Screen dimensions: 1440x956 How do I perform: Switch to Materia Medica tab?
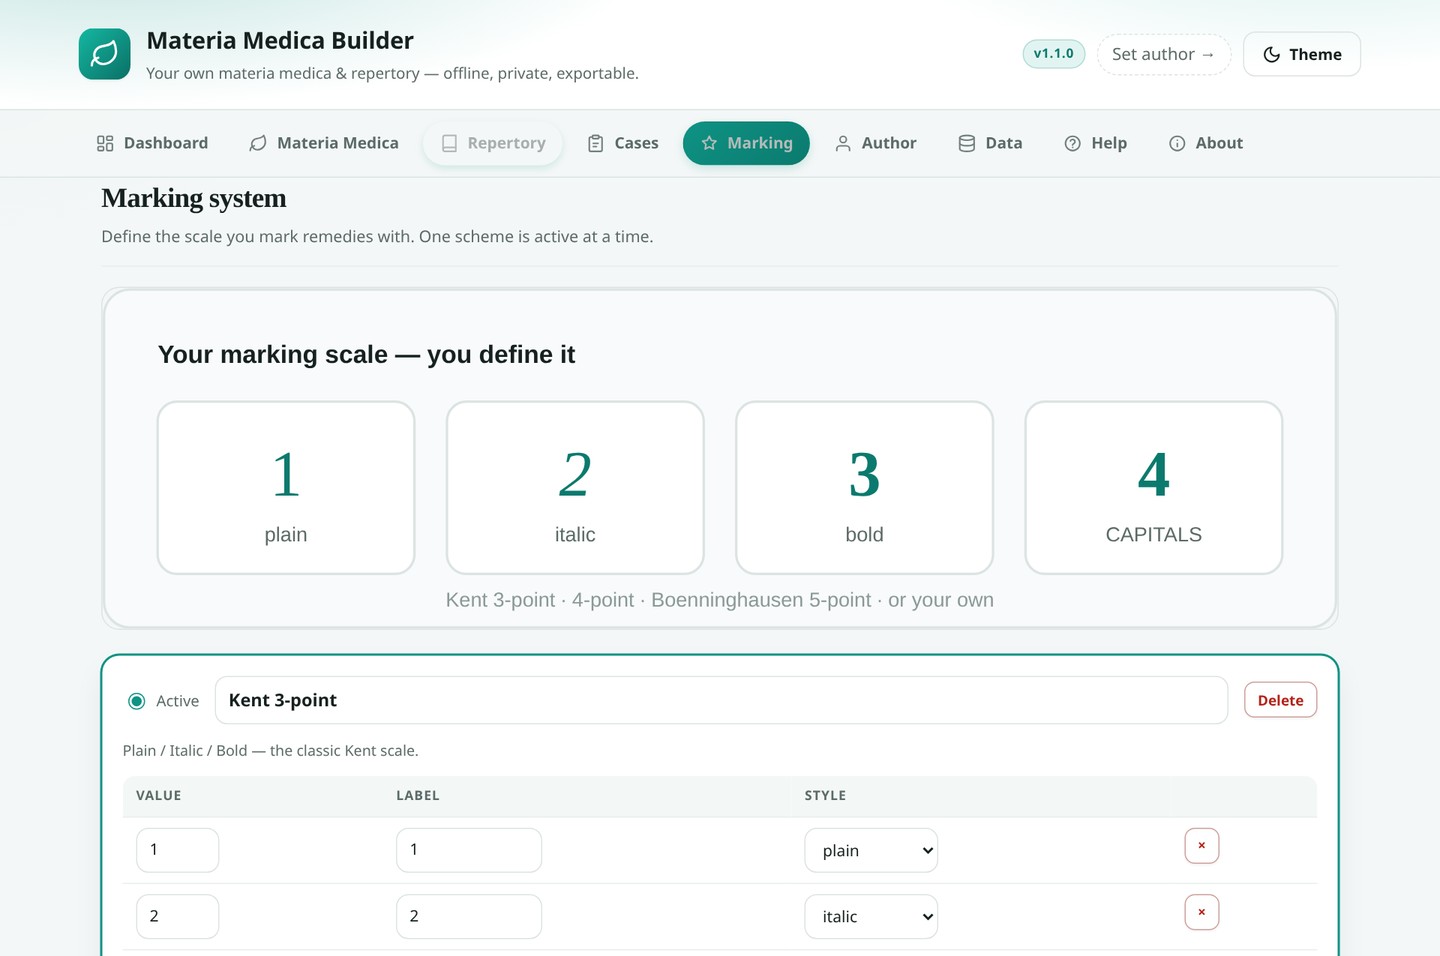pyautogui.click(x=324, y=143)
